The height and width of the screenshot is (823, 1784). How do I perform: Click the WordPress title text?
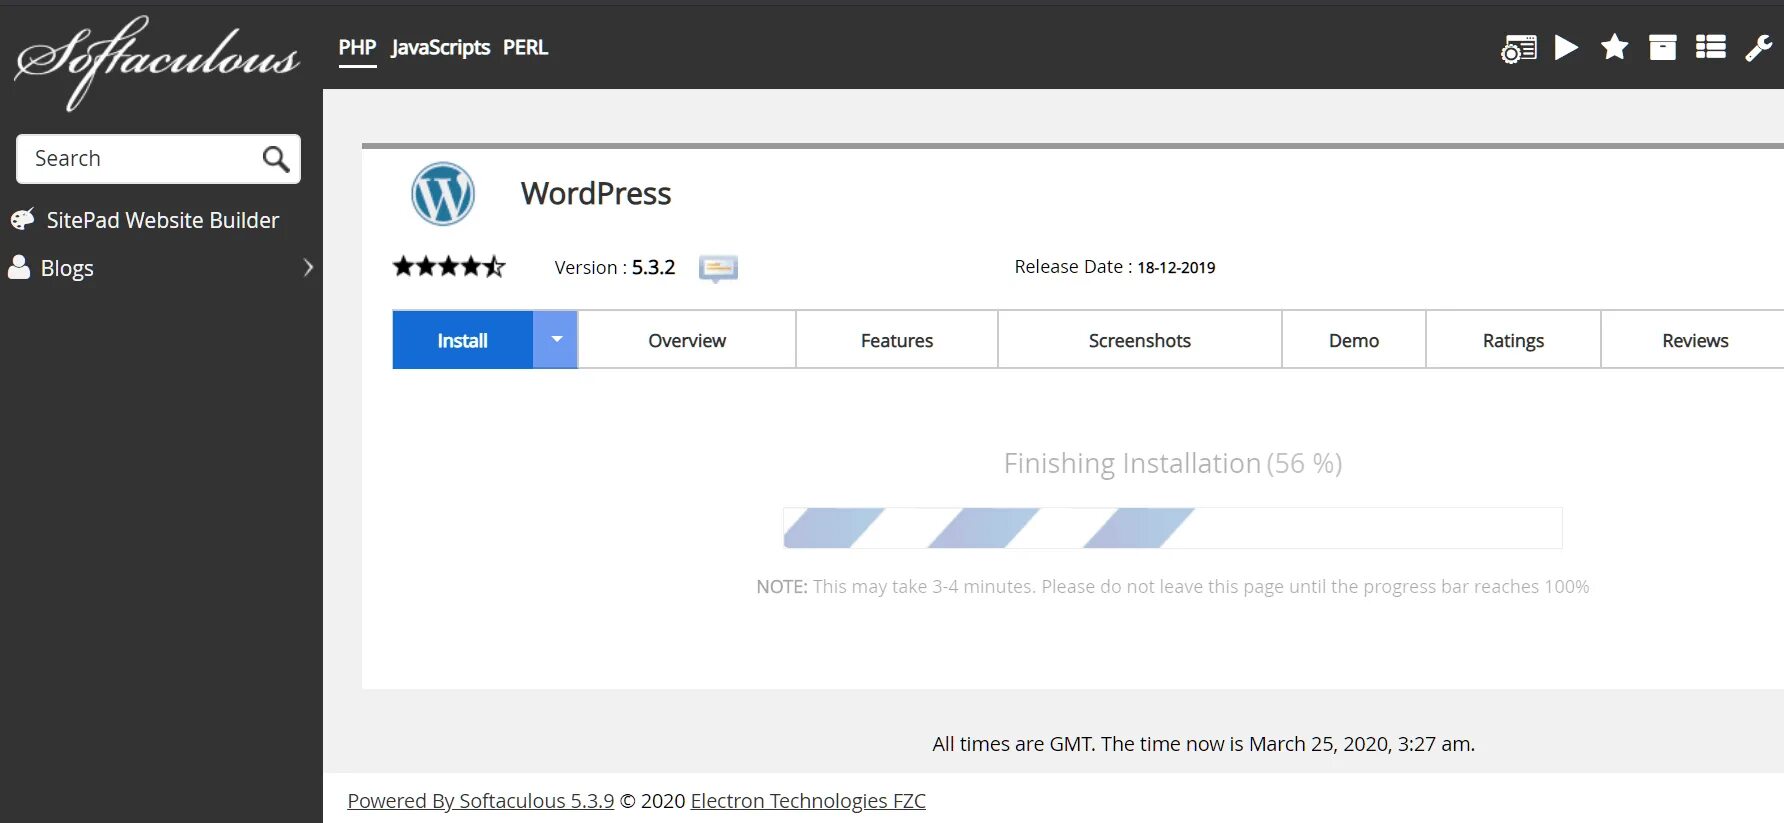point(596,193)
